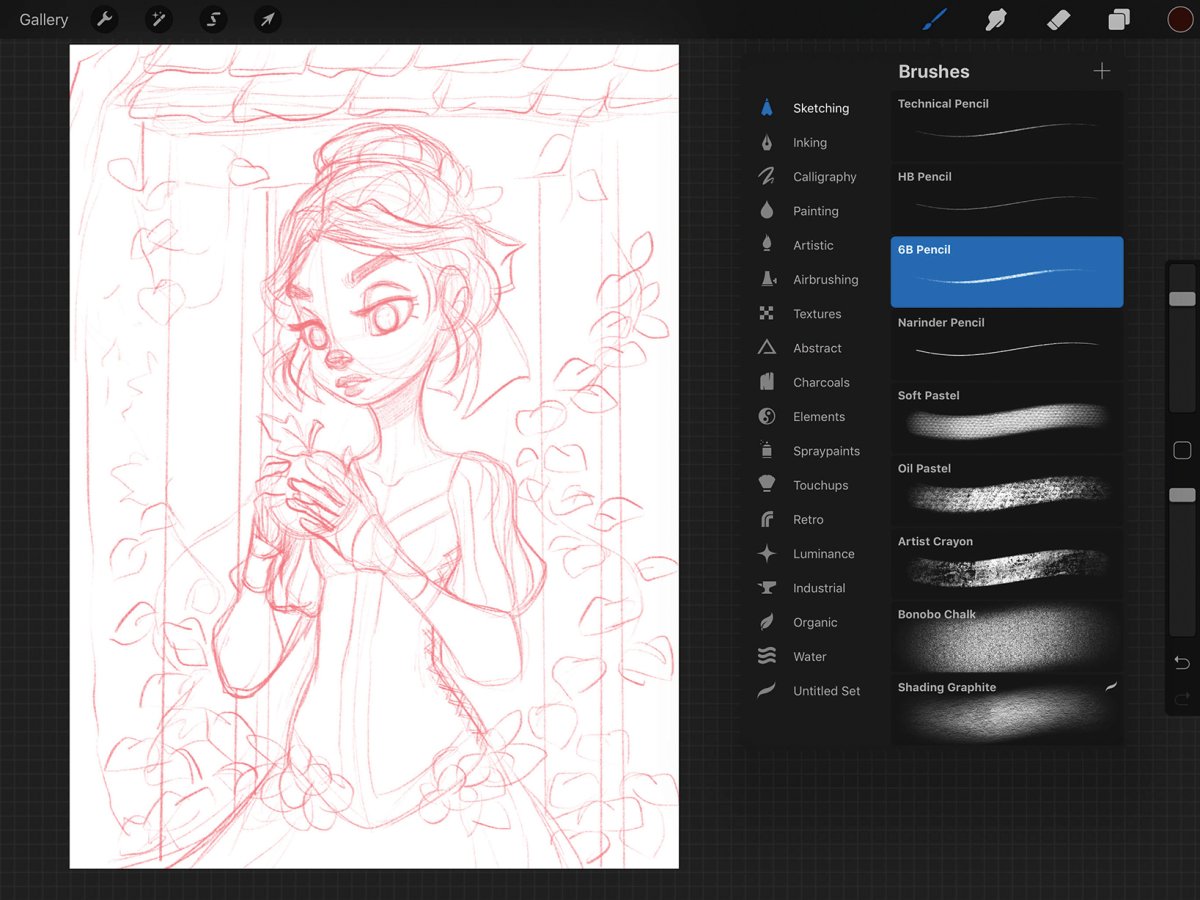The width and height of the screenshot is (1200, 900).
Task: Return to the Gallery
Action: tap(44, 20)
